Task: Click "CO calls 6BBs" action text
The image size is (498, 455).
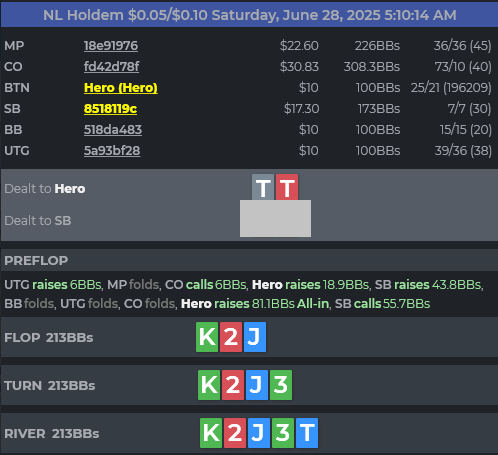Action: click(x=206, y=285)
